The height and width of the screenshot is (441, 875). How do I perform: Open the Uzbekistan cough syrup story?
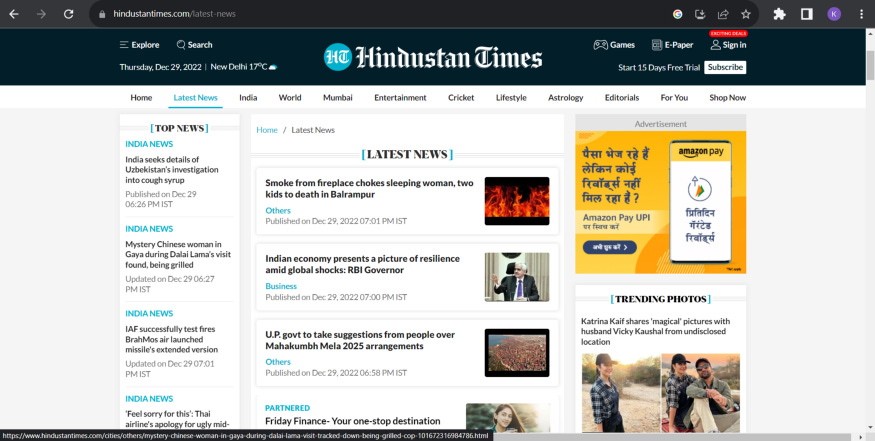point(171,170)
